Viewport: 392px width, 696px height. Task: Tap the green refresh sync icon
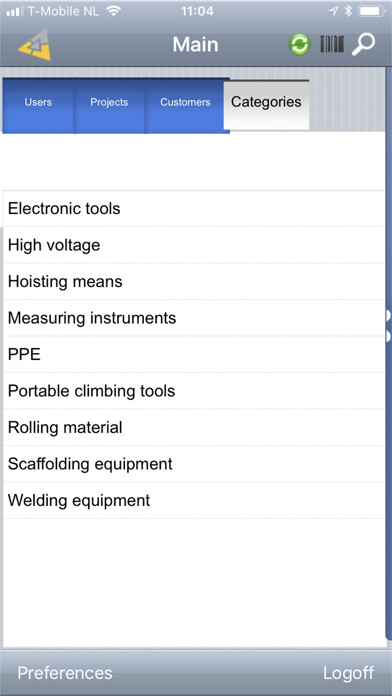pyautogui.click(x=300, y=45)
